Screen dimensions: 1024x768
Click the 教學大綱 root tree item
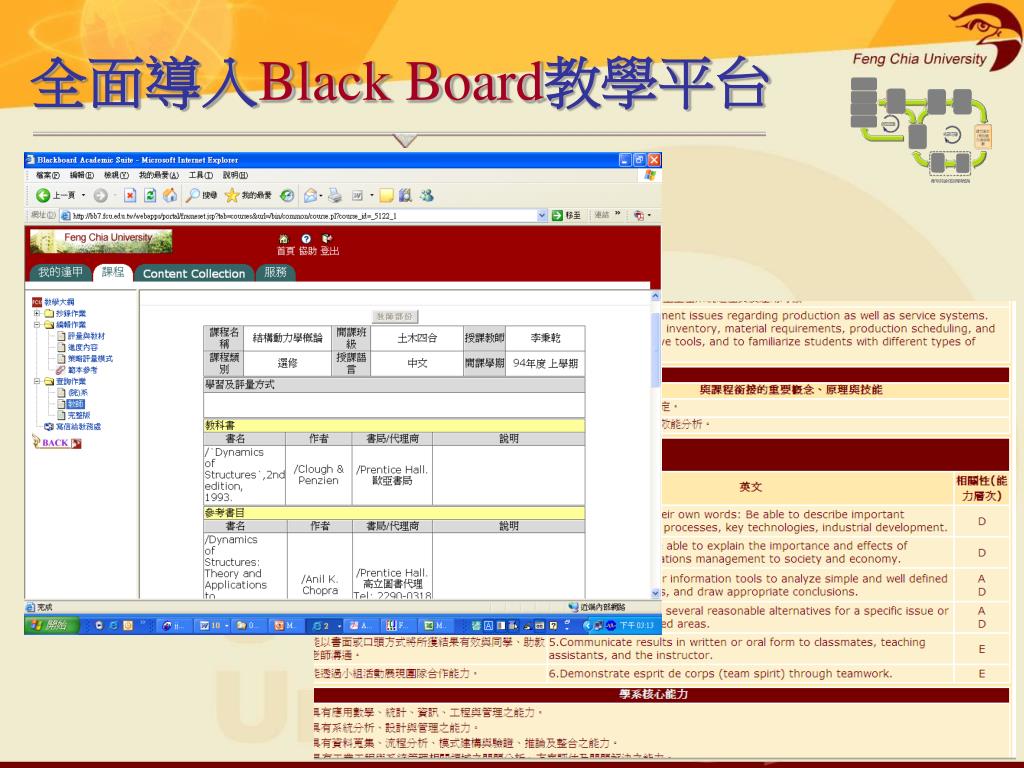point(54,302)
